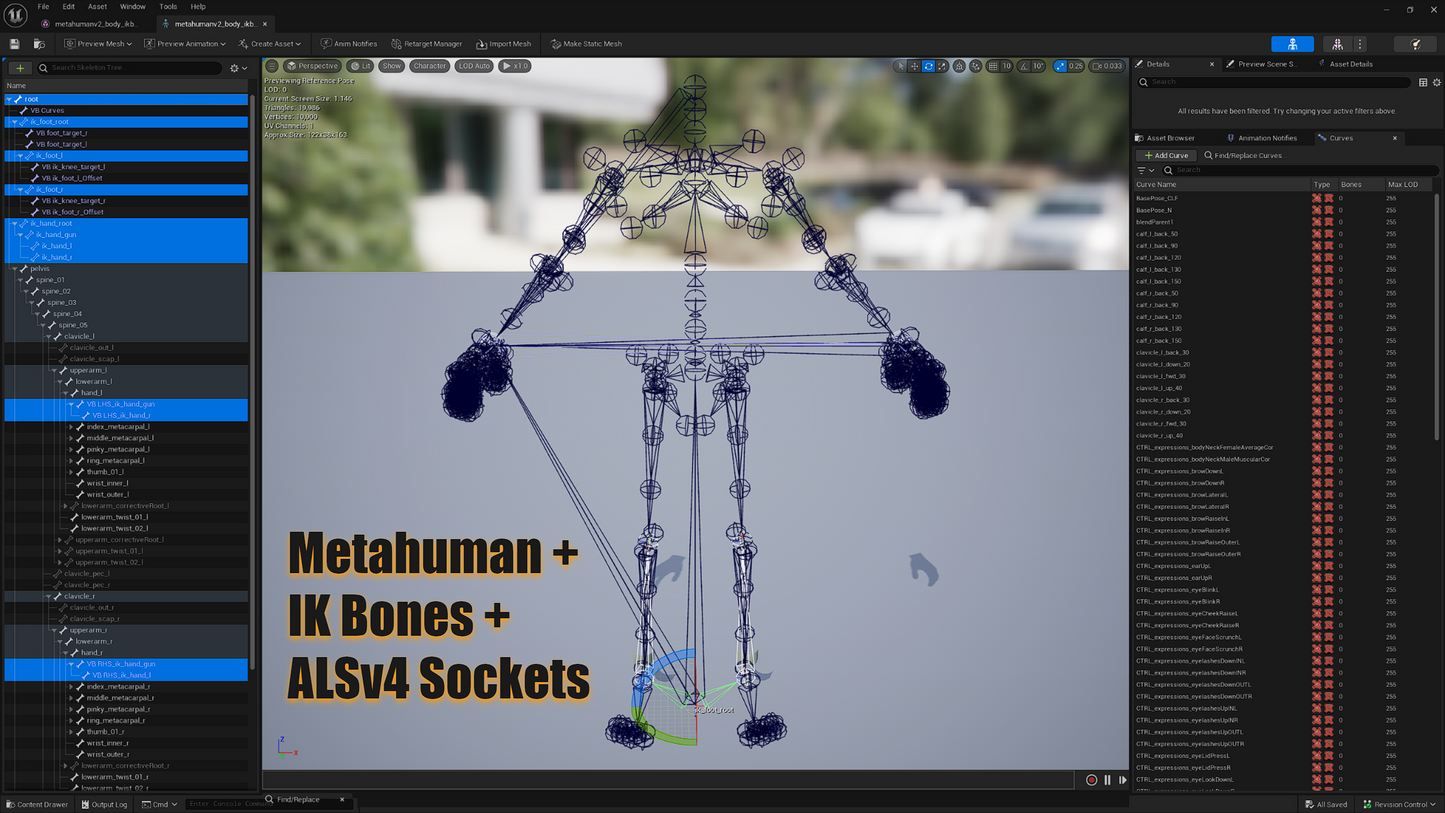The image size is (1445, 813).
Task: Switch to the blue Skeleton editor mode icon
Action: pyautogui.click(x=1292, y=44)
